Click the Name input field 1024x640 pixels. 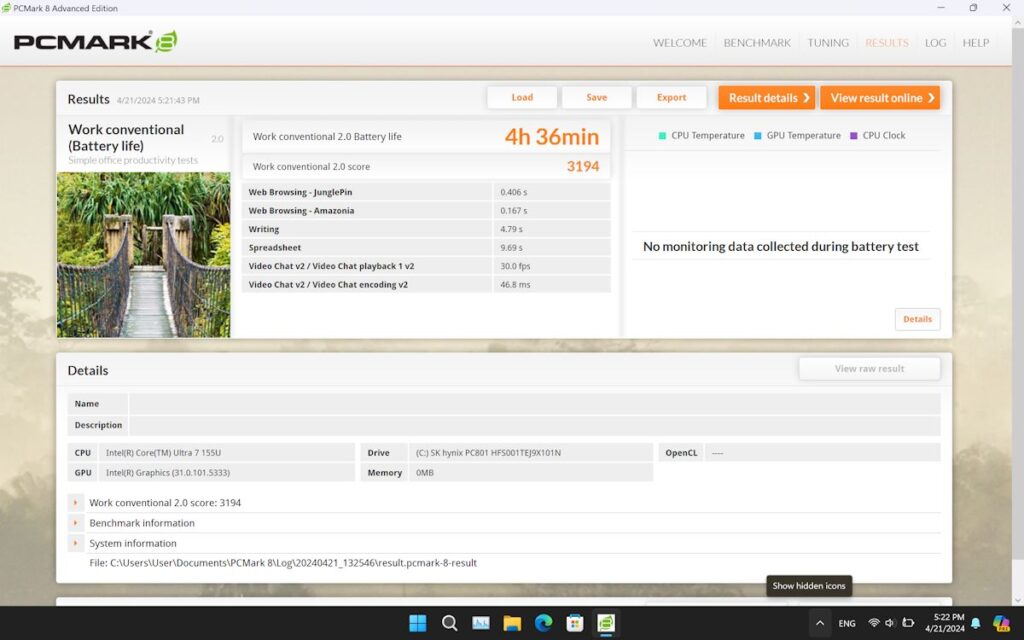click(x=534, y=404)
